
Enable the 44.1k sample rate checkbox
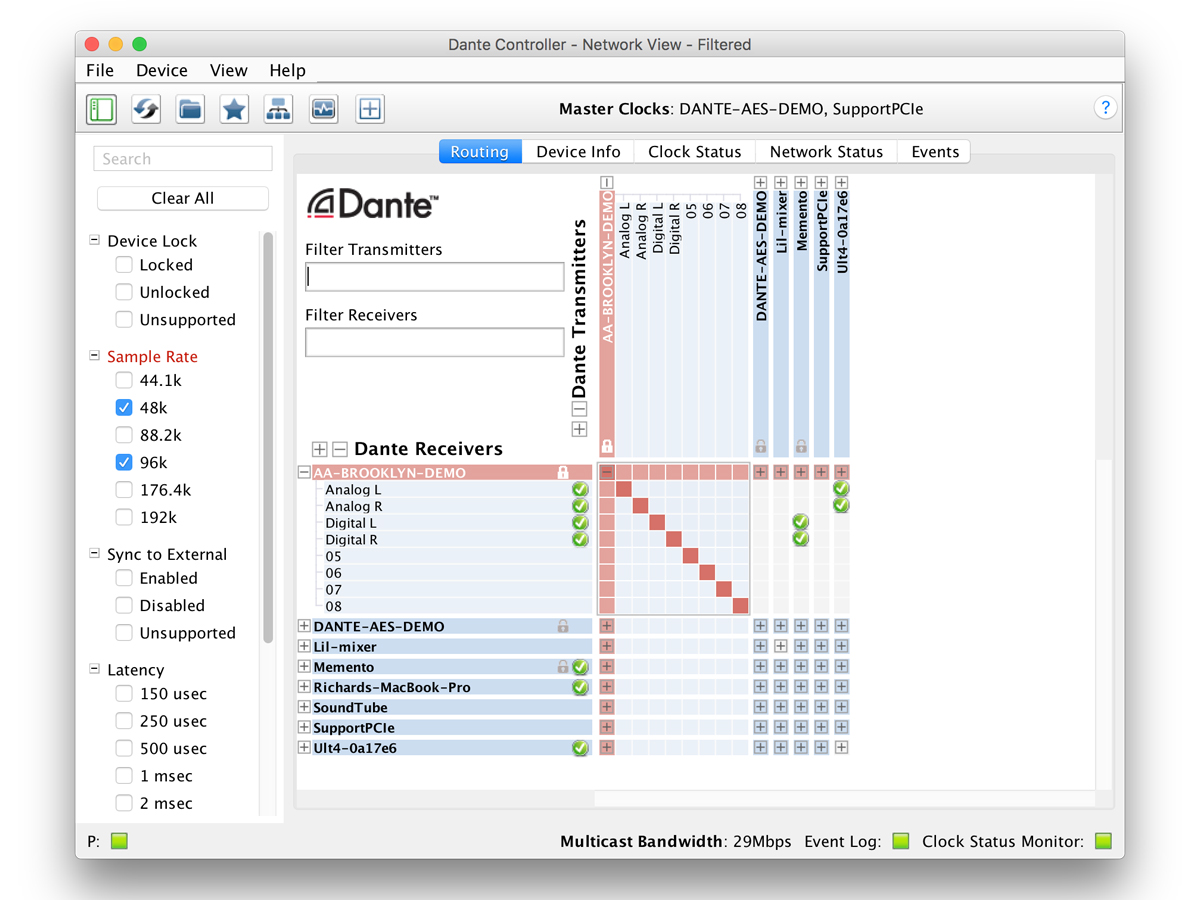pos(123,380)
